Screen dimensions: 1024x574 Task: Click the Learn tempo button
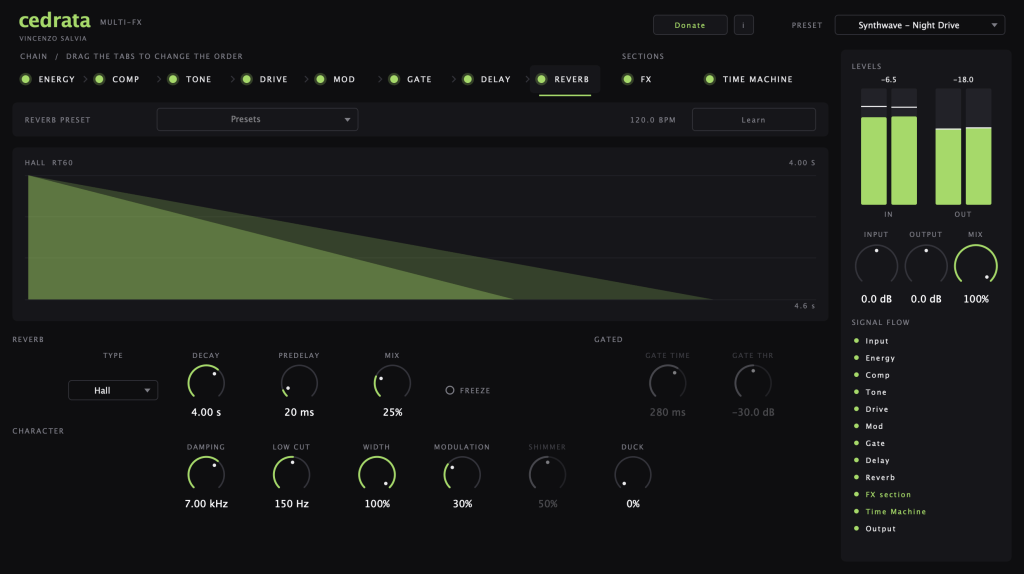[x=754, y=120]
